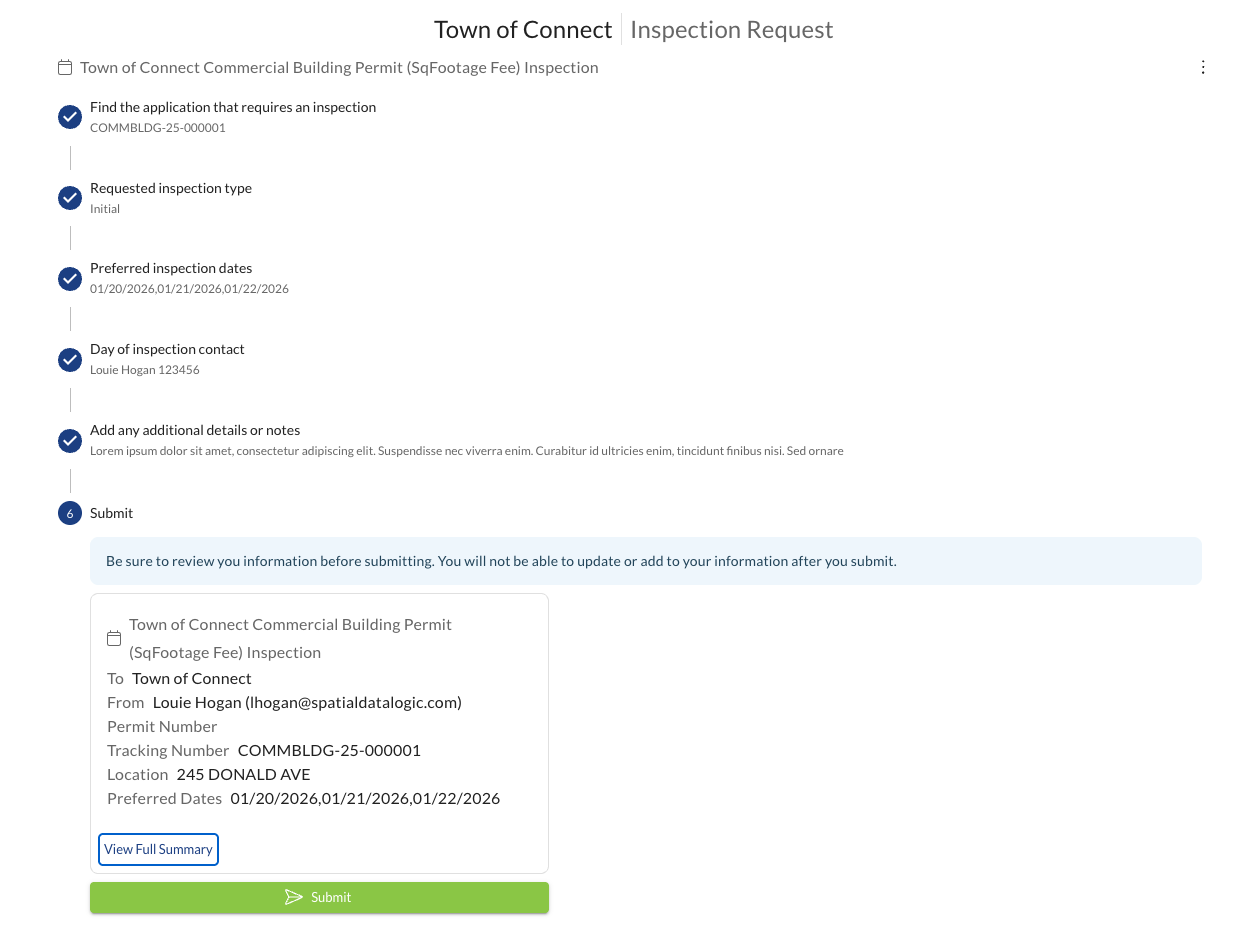Image resolution: width=1238 pixels, height=927 pixels.
Task: Click the calendar icon beside the page heading
Action: pos(65,68)
